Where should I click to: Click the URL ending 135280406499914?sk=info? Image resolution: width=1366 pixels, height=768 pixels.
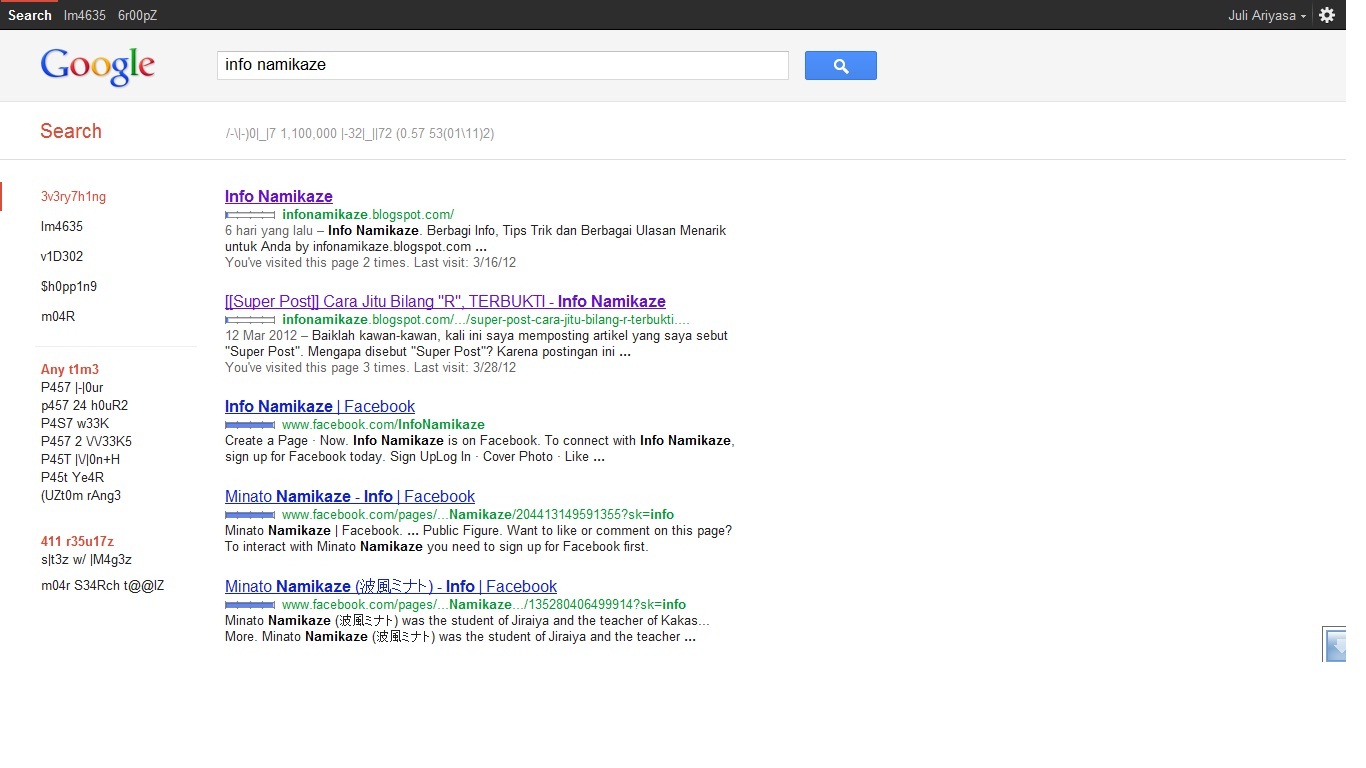coord(484,605)
